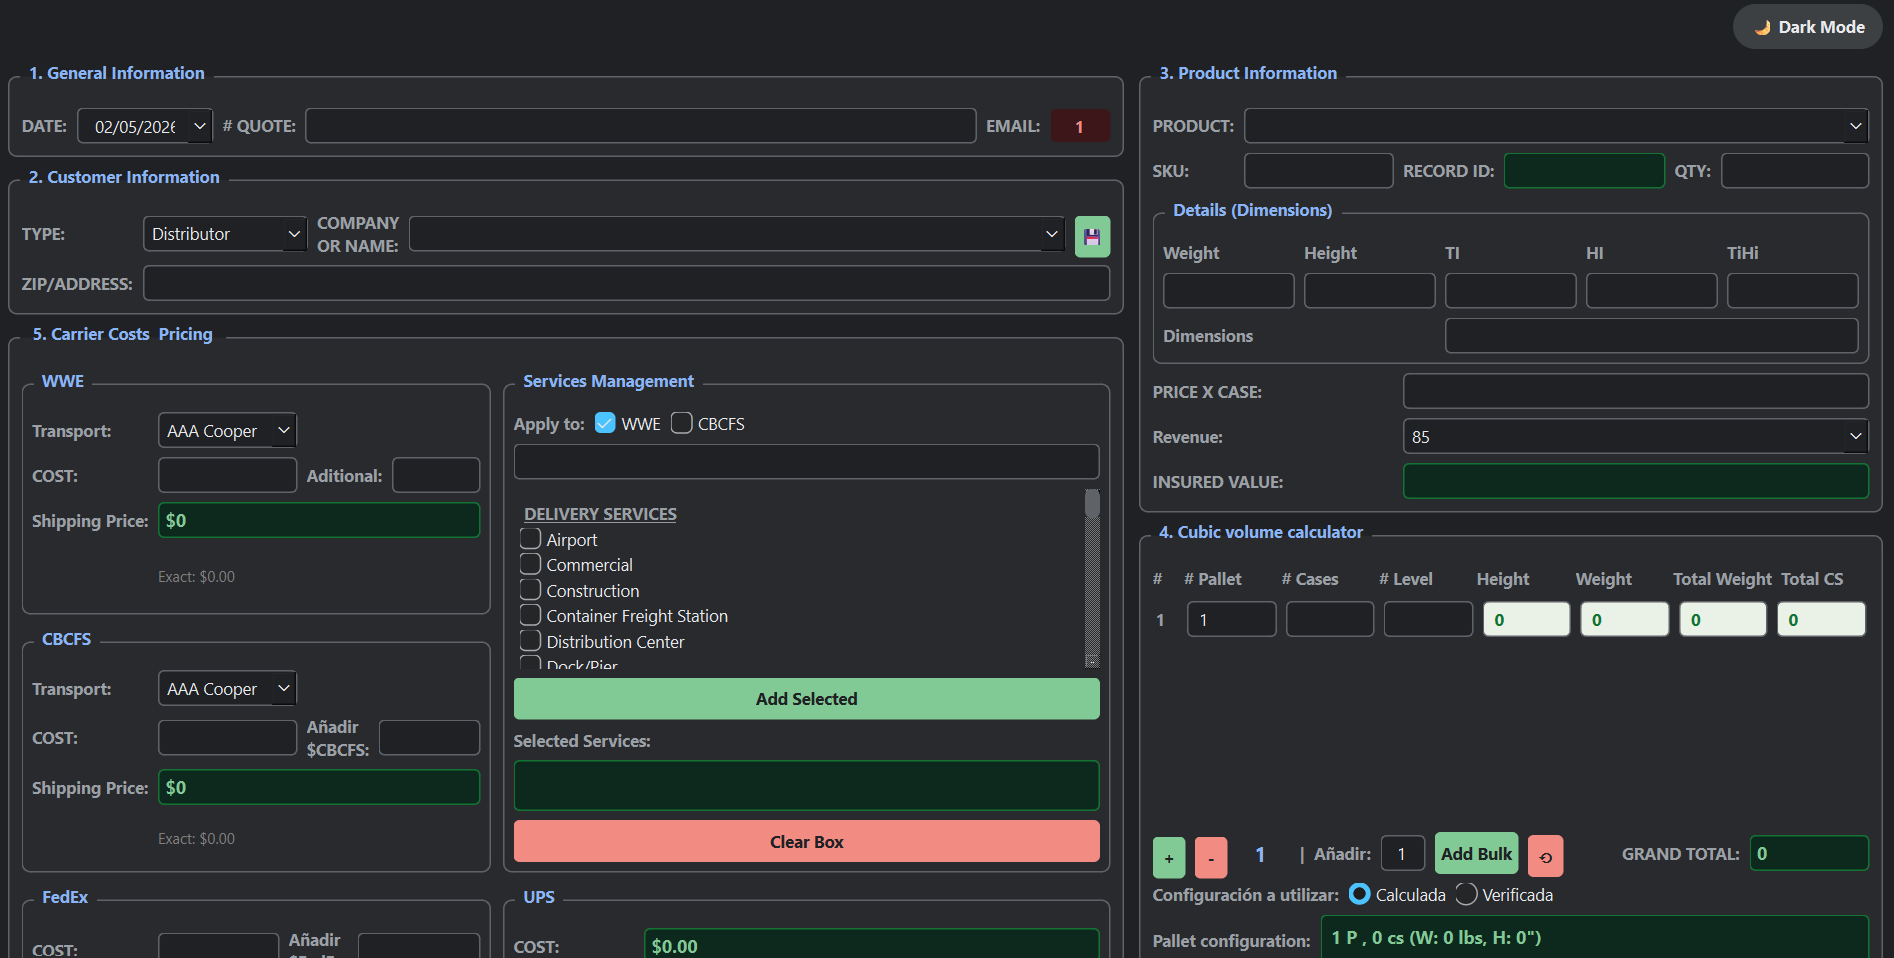Check the Commercial delivery service
The width and height of the screenshot is (1894, 958).
click(531, 564)
